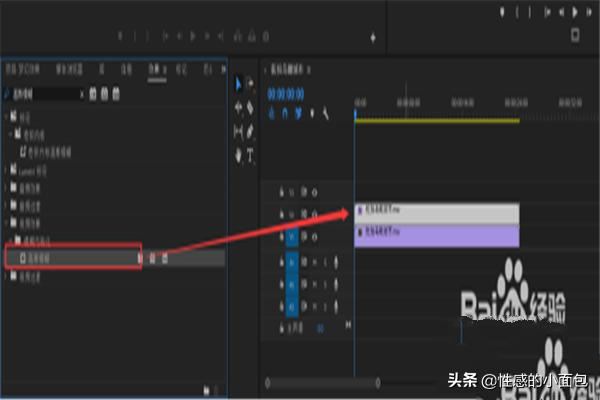Switch to the History tab
Image resolution: width=600 pixels, height=400 pixels.
coord(208,69)
